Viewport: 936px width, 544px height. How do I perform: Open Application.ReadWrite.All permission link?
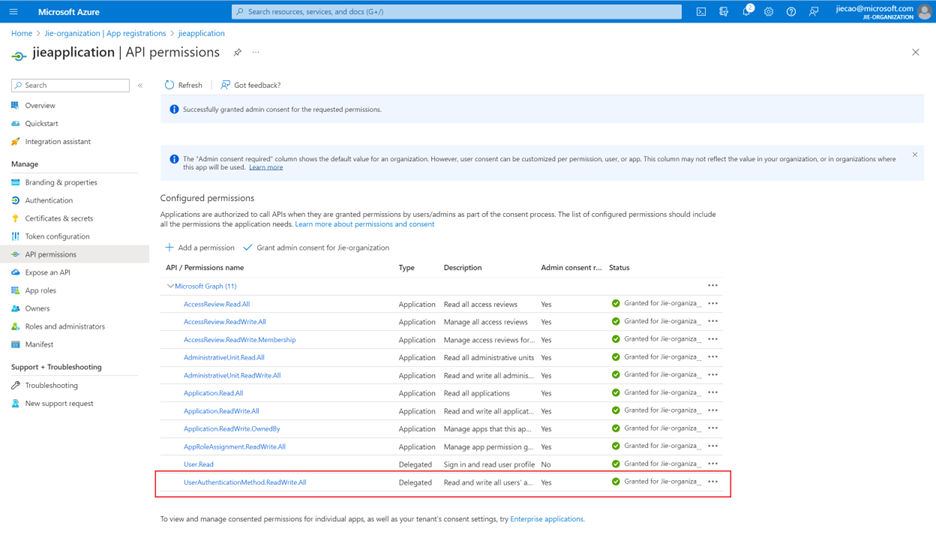pos(221,411)
